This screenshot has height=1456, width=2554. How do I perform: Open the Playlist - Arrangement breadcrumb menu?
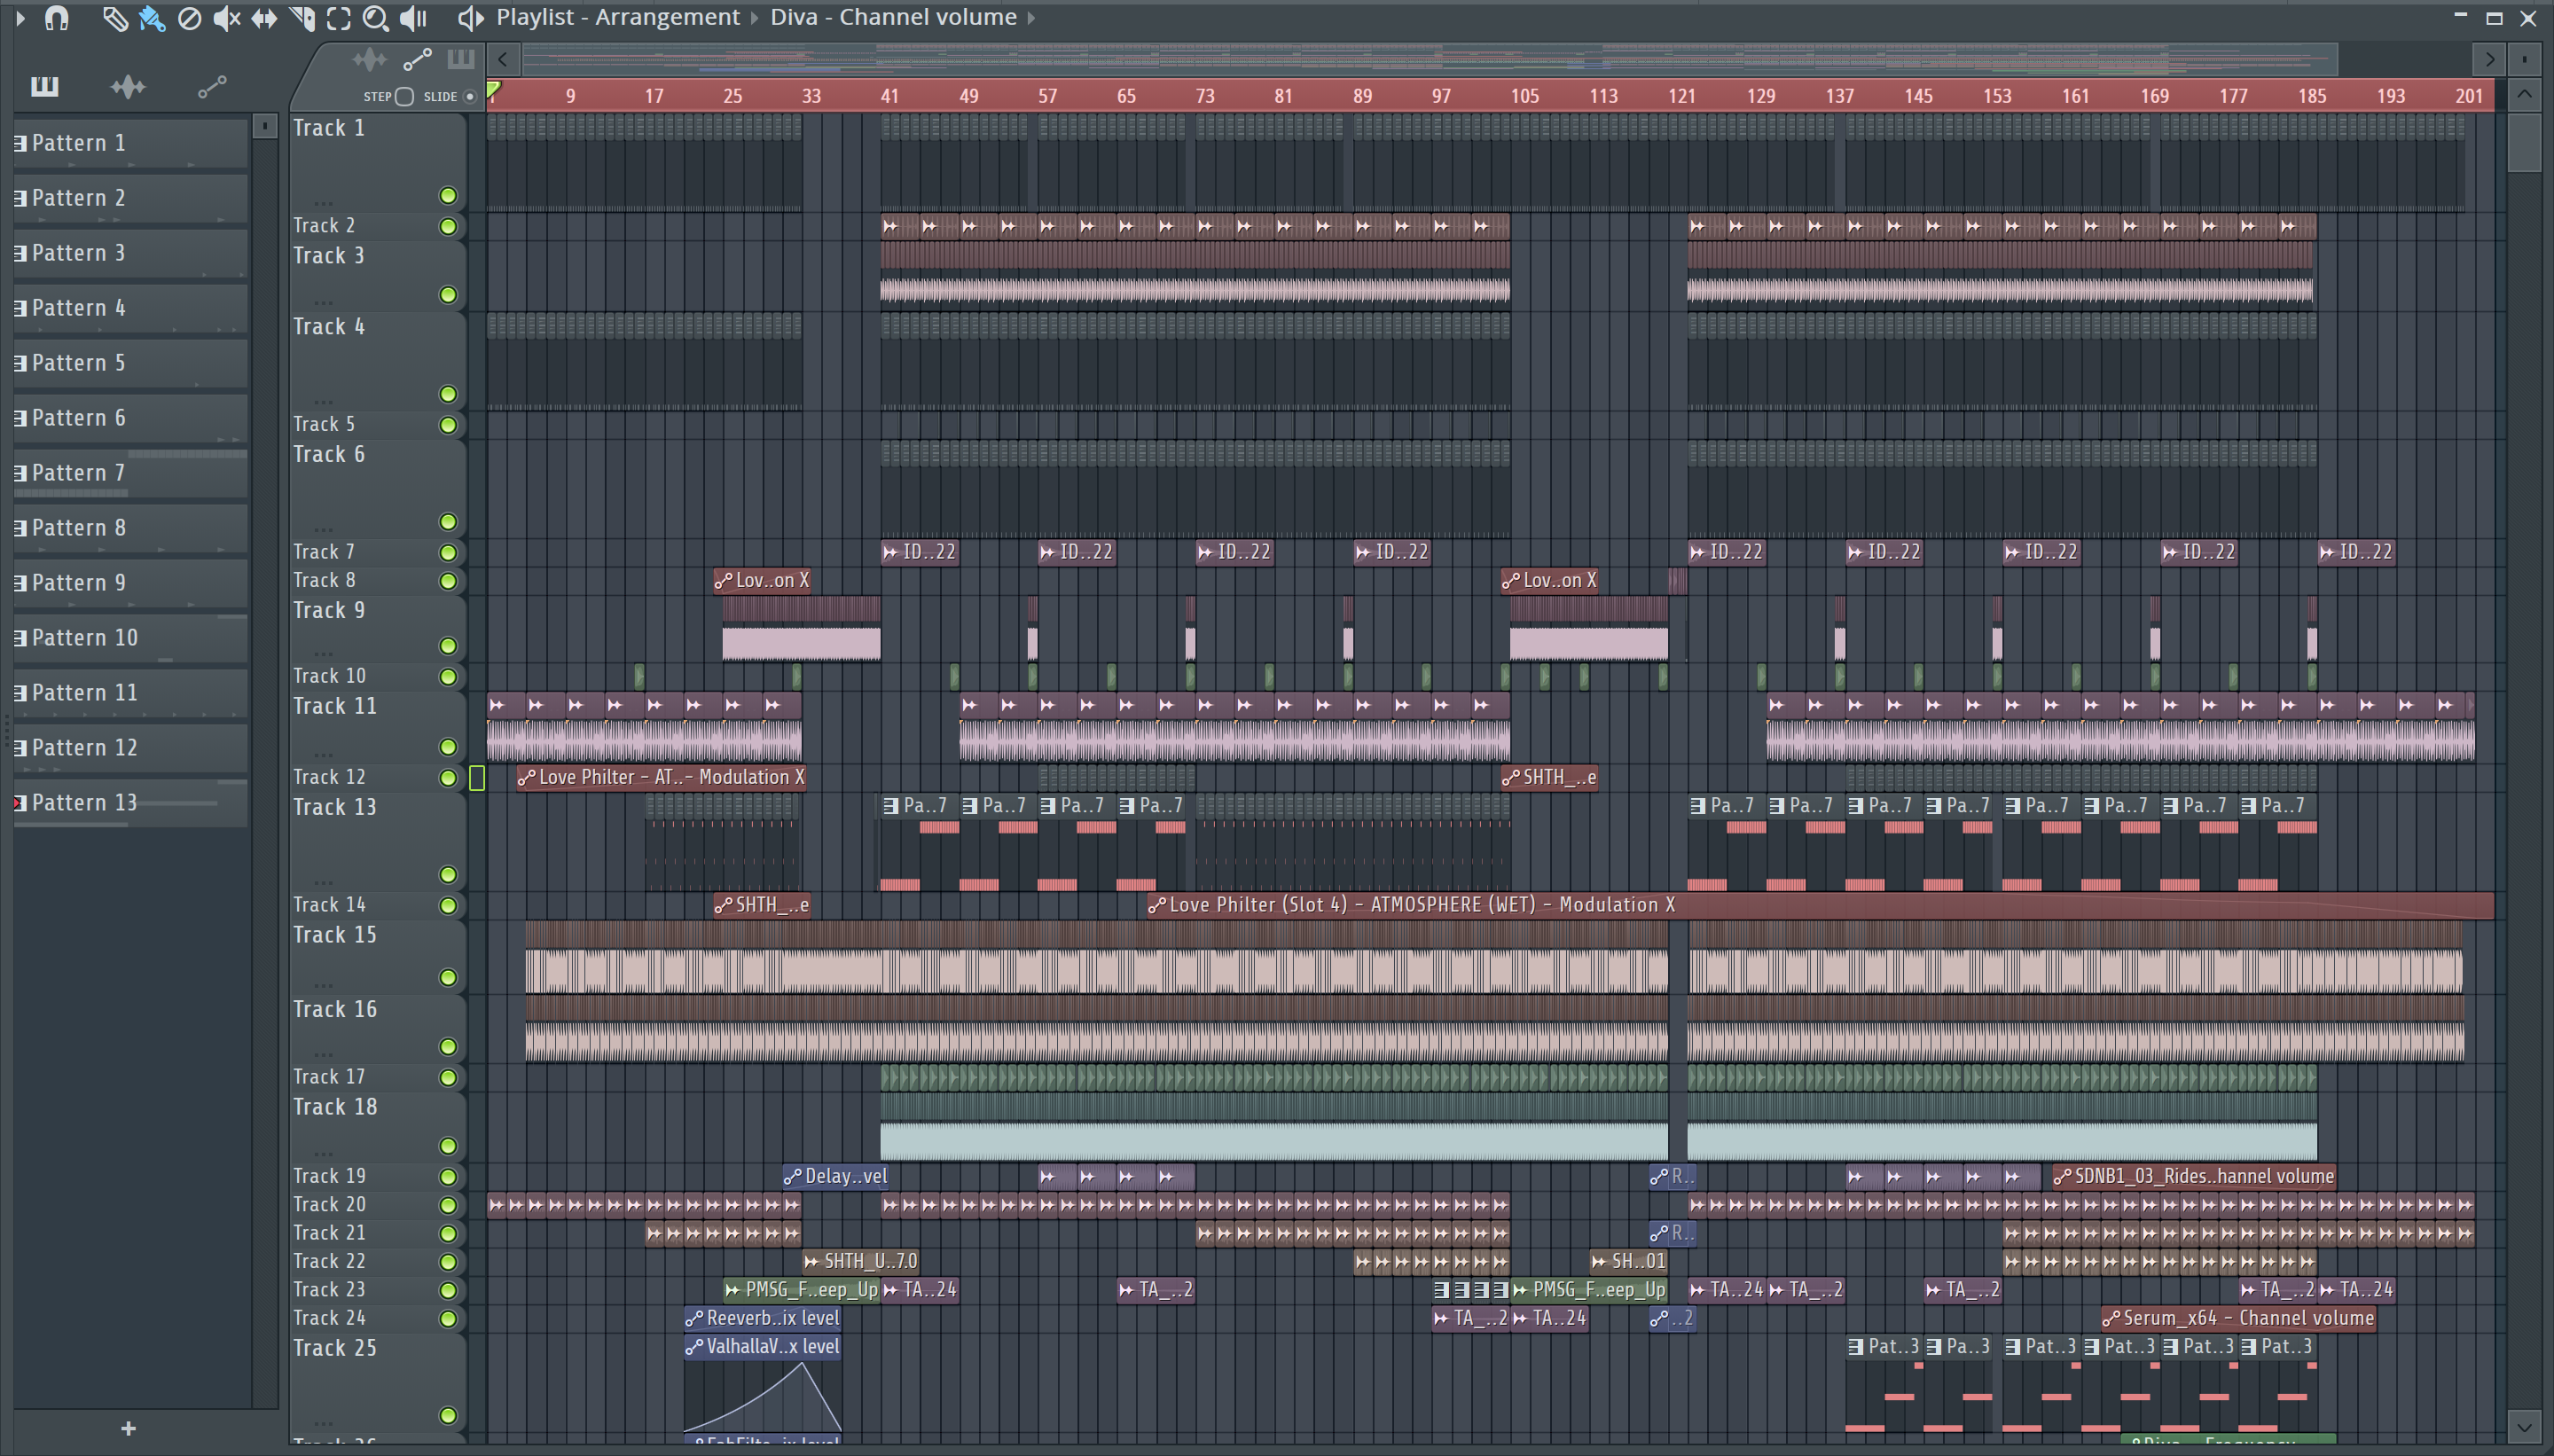[x=618, y=17]
